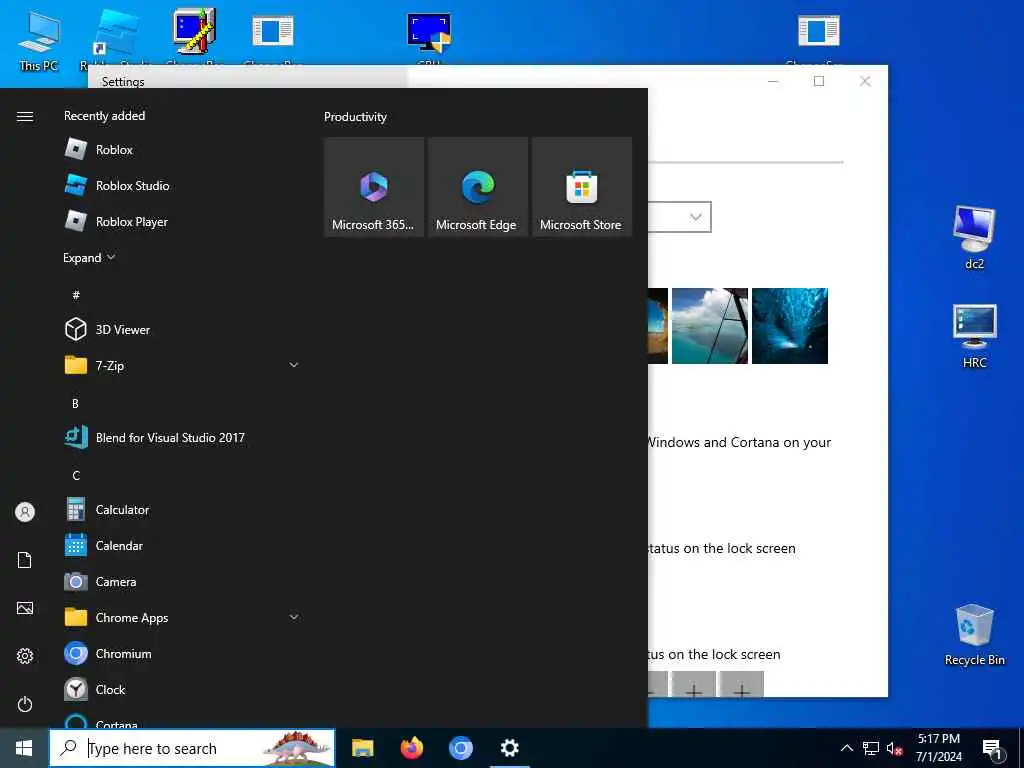Open the dc2 desktop shortcut
The width and height of the screenshot is (1024, 768).
pos(974,236)
